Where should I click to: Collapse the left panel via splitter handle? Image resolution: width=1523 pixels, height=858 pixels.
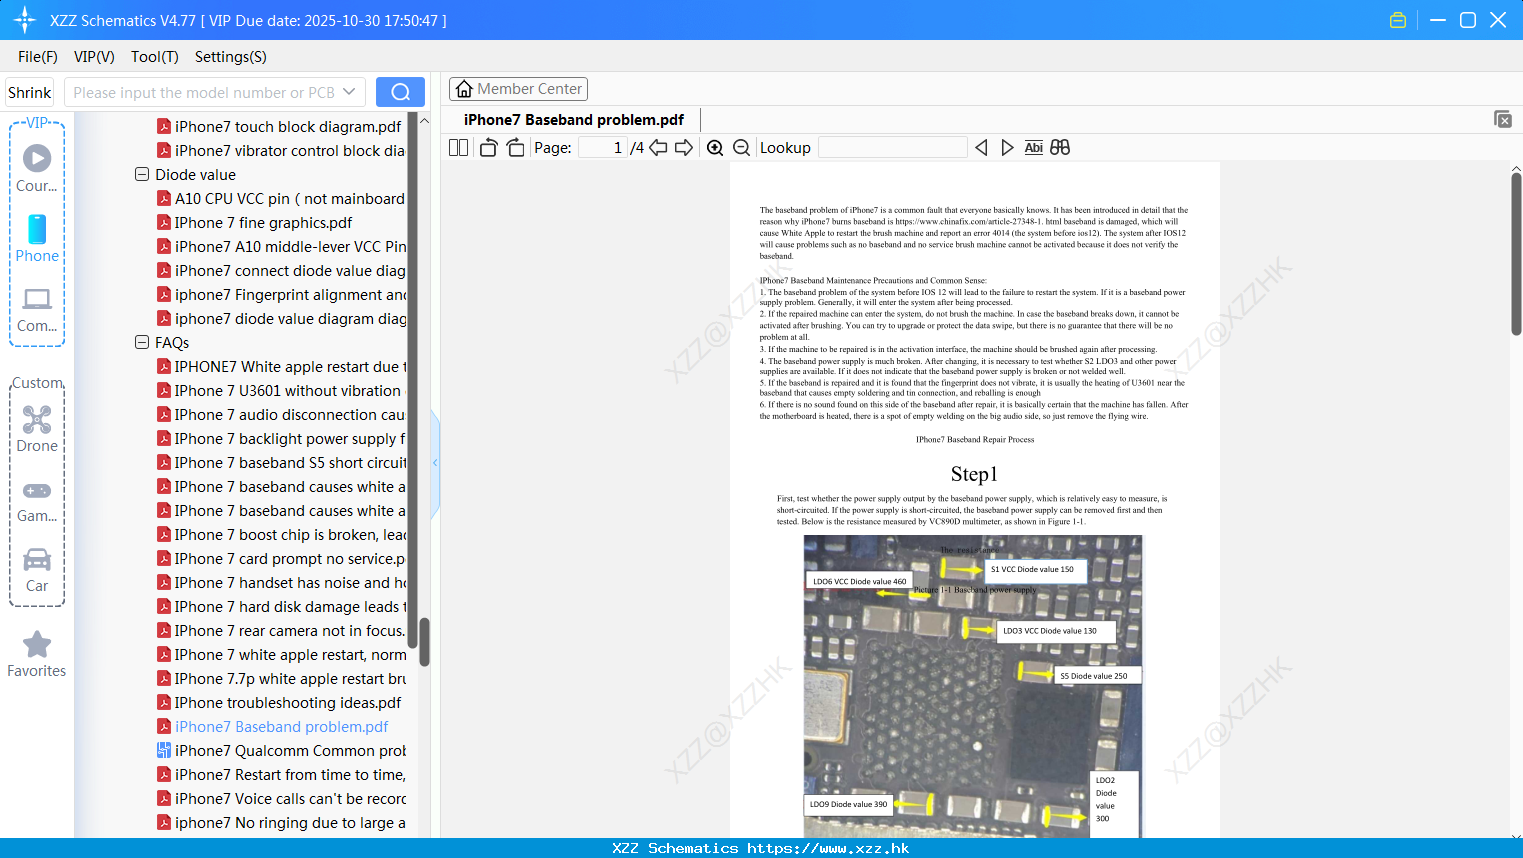(435, 463)
